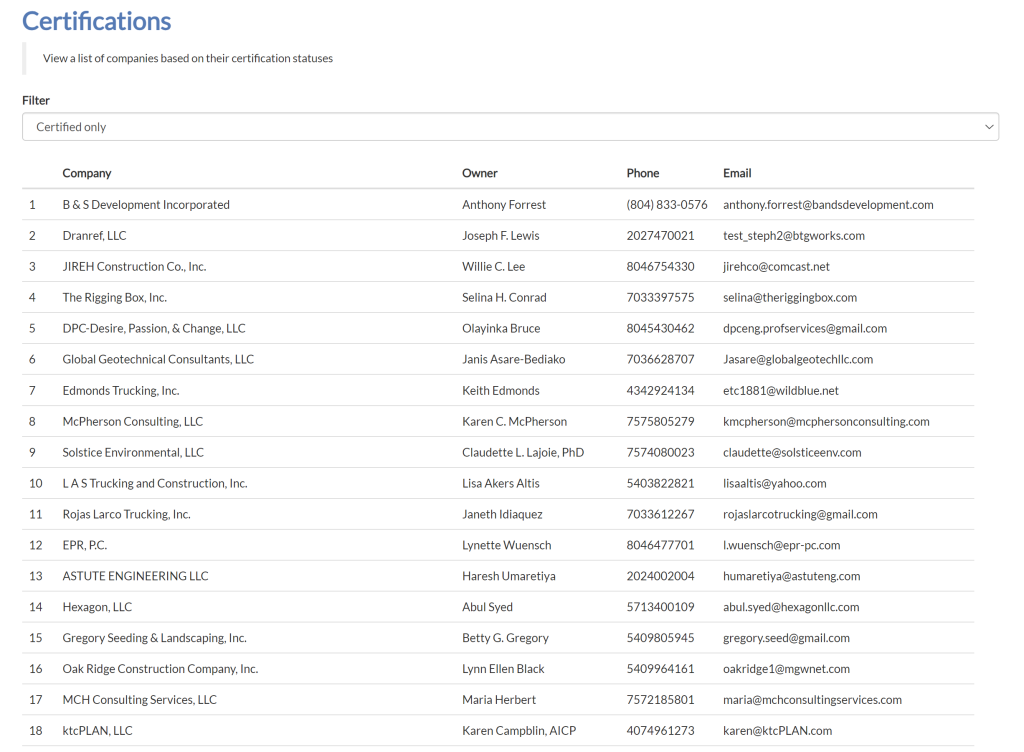The height and width of the screenshot is (752, 1024).
Task: Click the lisaaltis@yahoo.com email address
Action: [775, 484]
